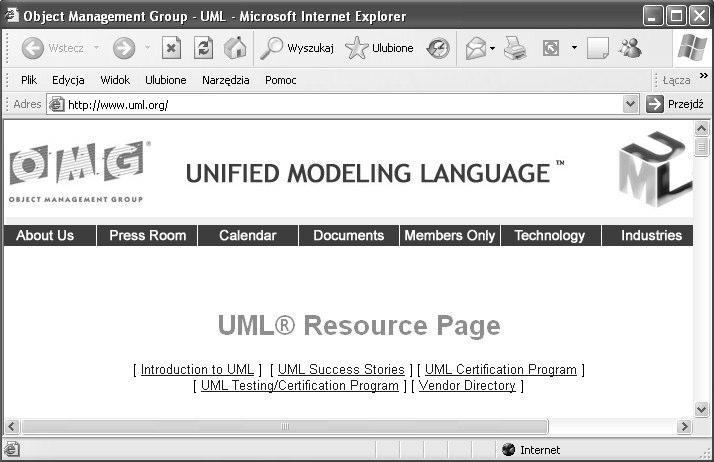
Task: Open the Narzędzia menu
Action: point(226,80)
